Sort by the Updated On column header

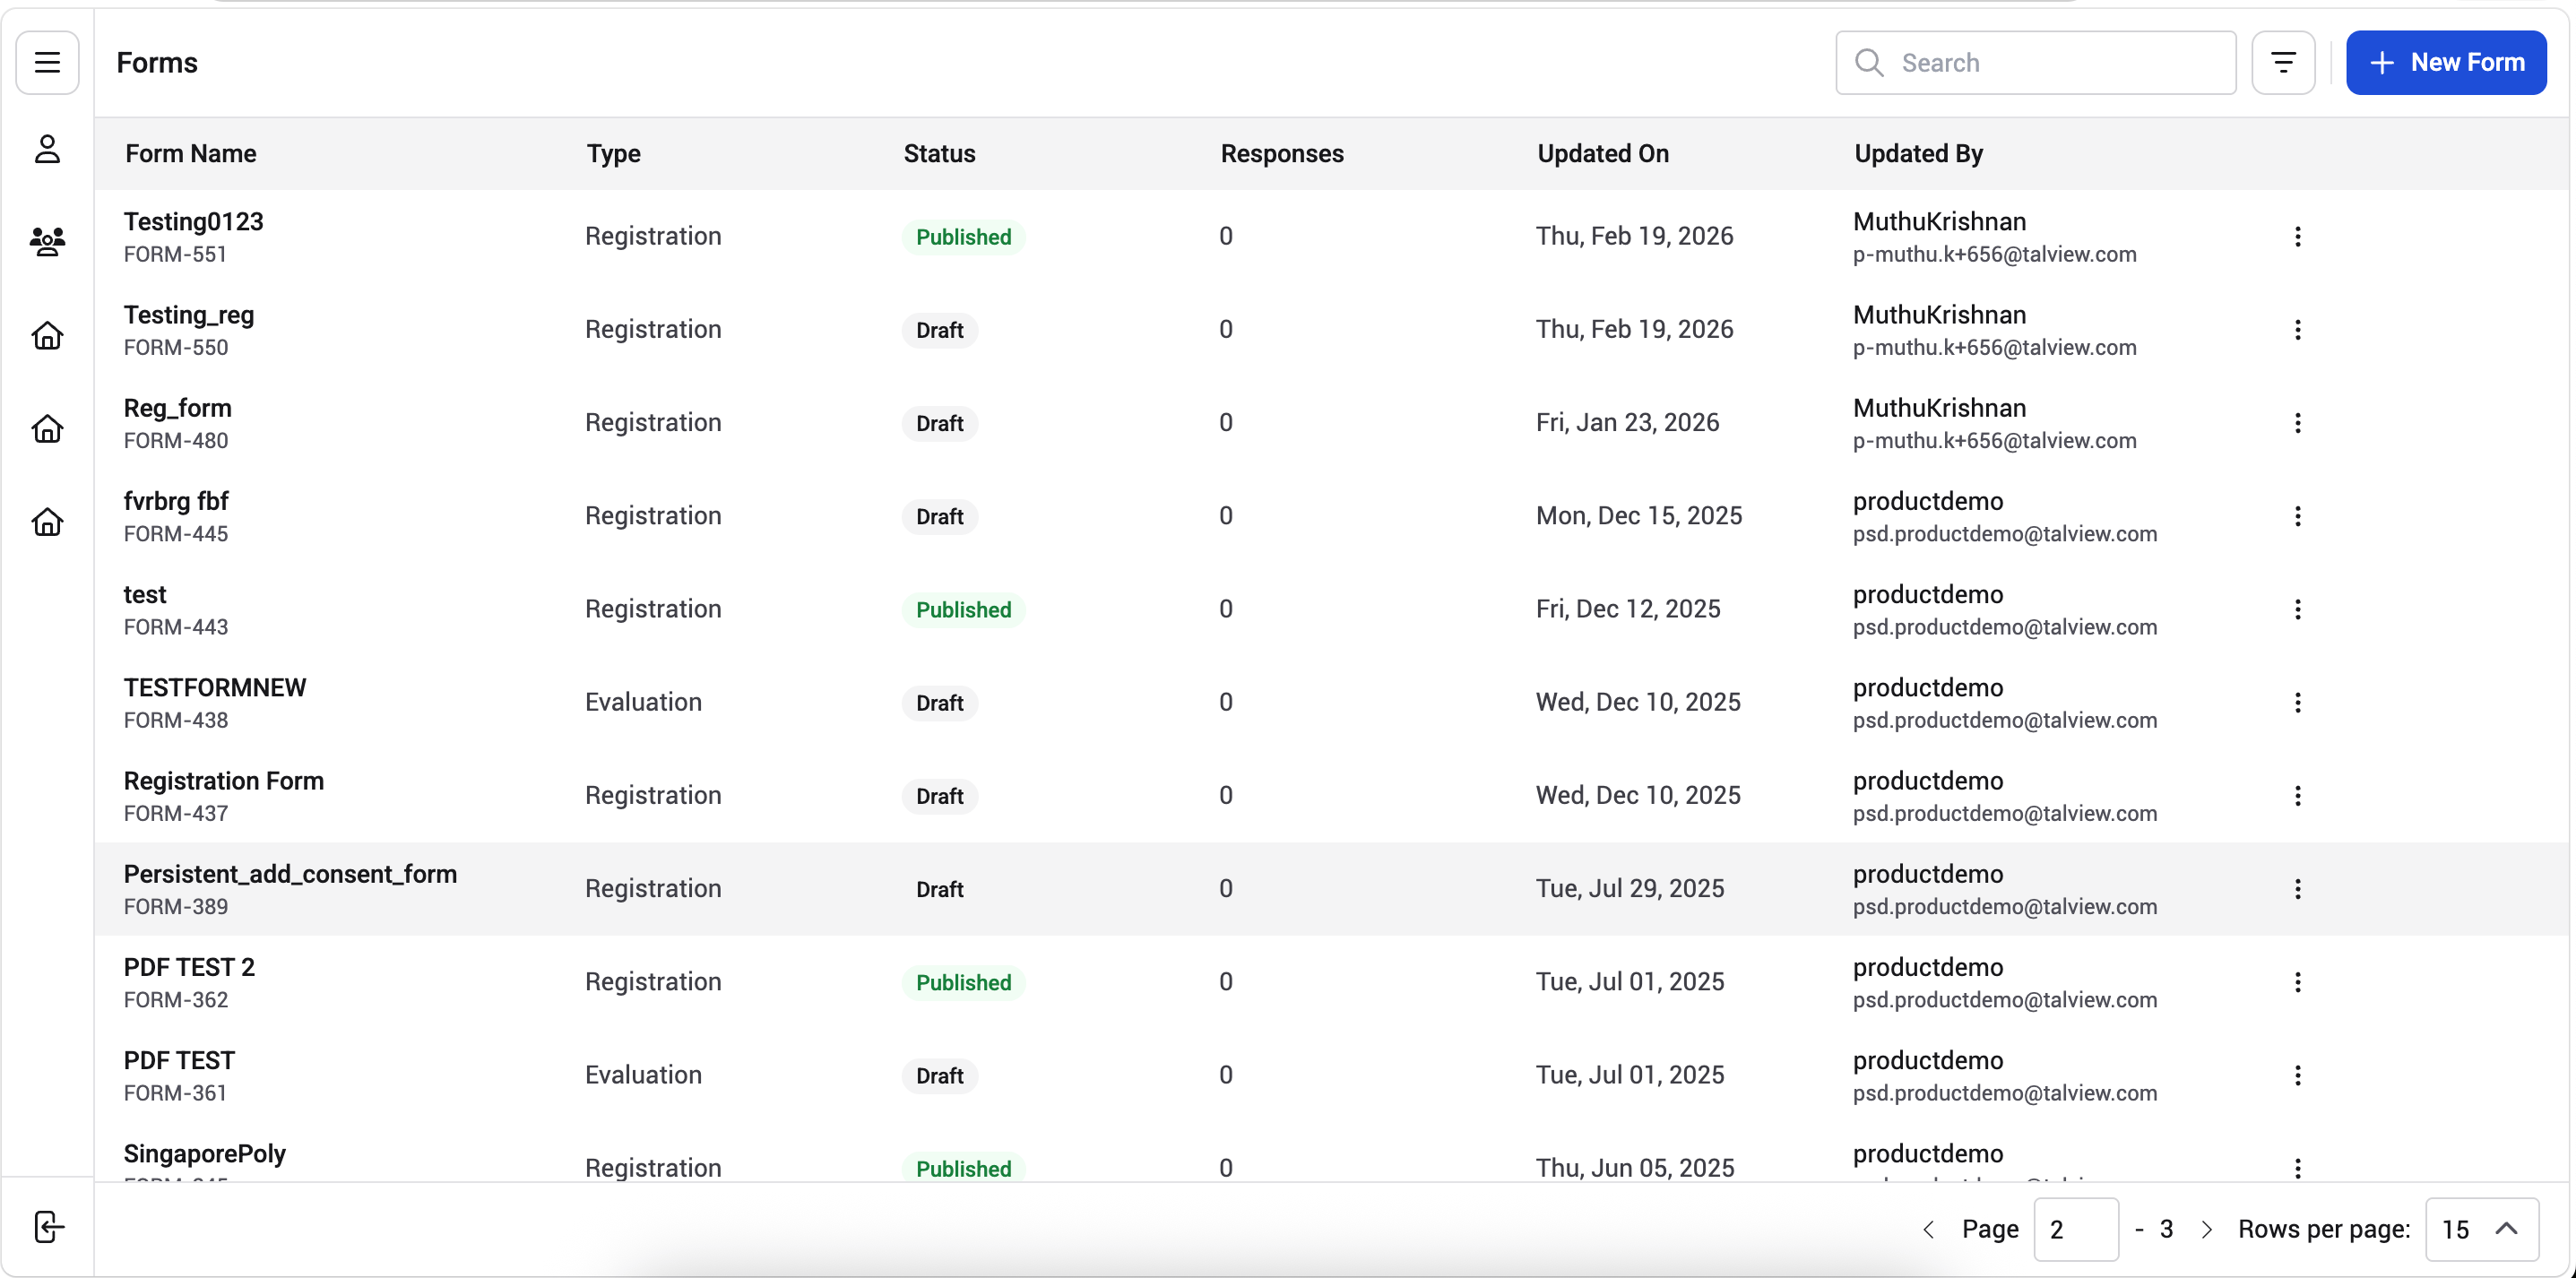pyautogui.click(x=1603, y=153)
